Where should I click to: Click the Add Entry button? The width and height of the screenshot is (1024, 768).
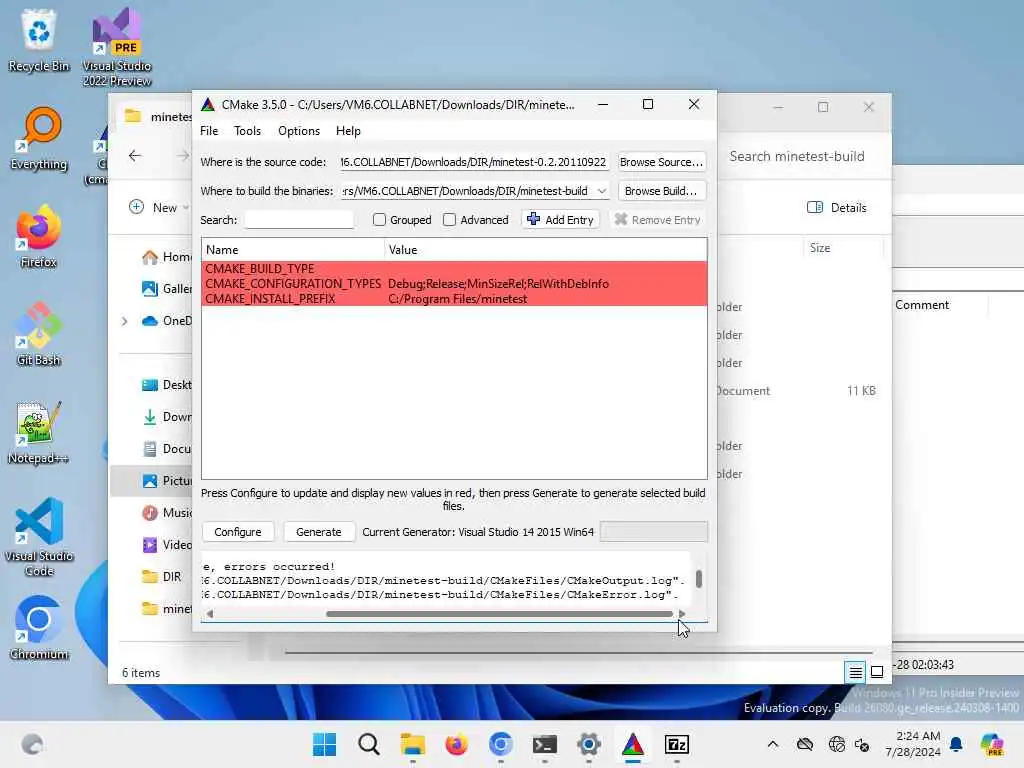[x=560, y=219]
